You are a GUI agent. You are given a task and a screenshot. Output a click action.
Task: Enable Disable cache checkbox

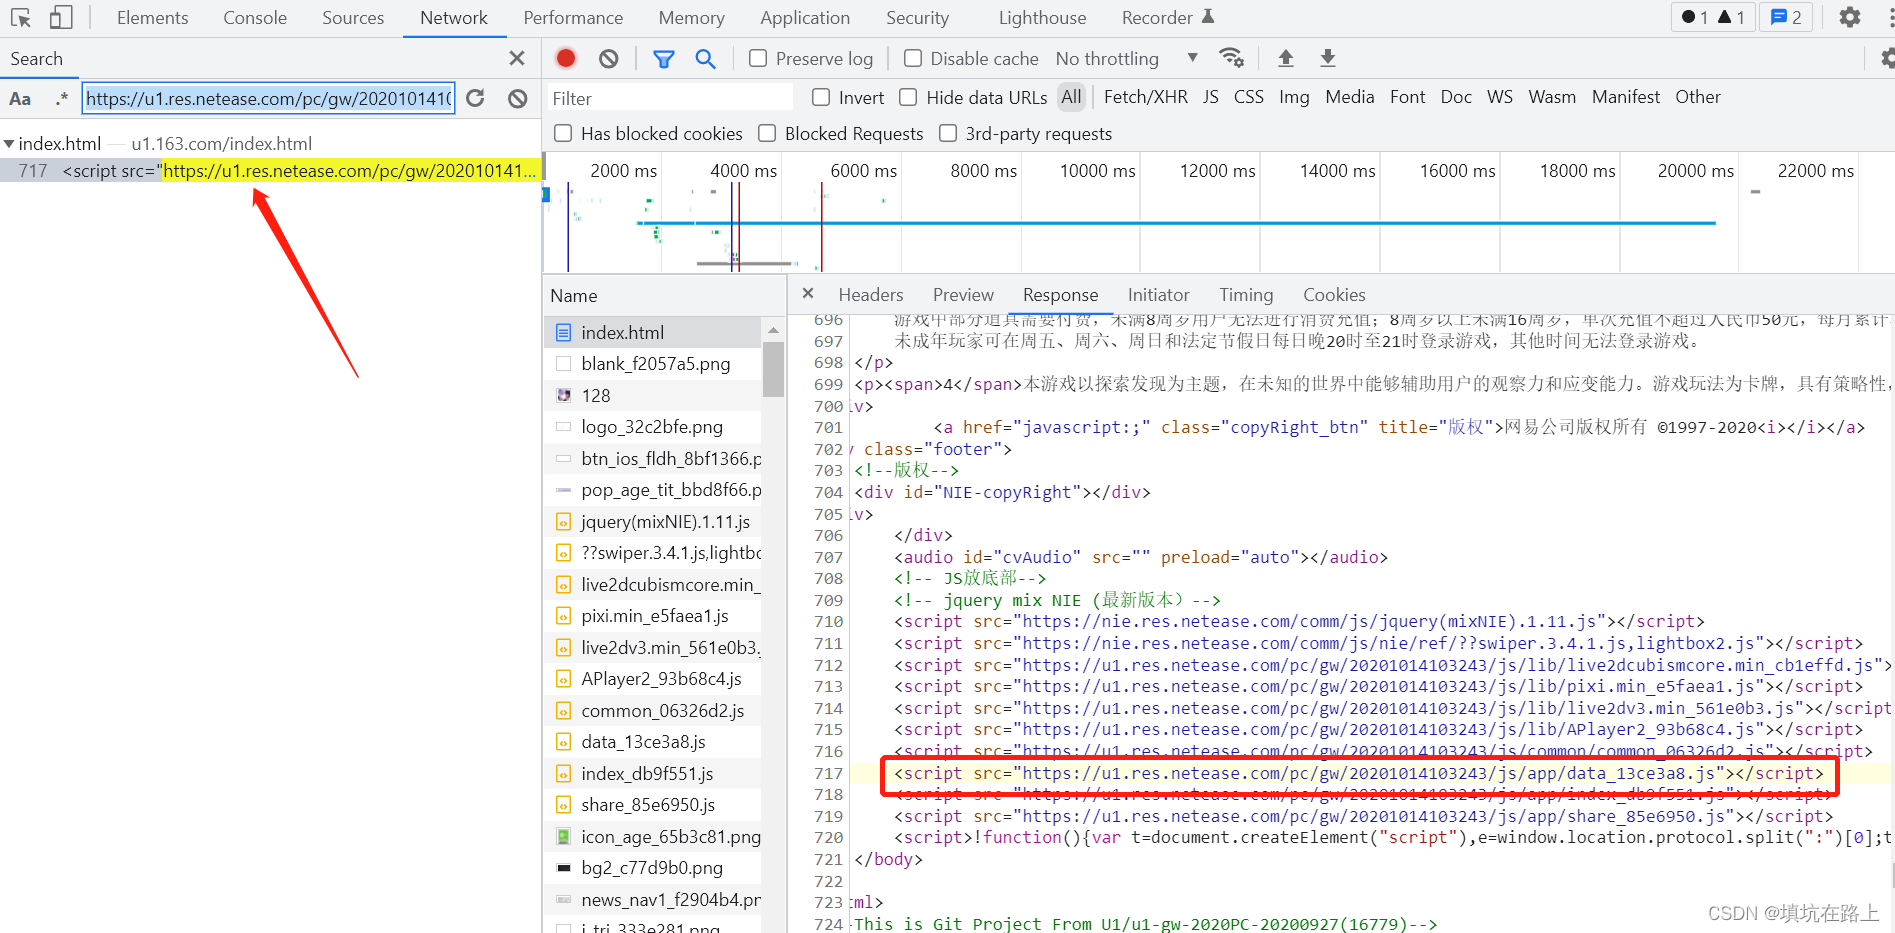913,58
